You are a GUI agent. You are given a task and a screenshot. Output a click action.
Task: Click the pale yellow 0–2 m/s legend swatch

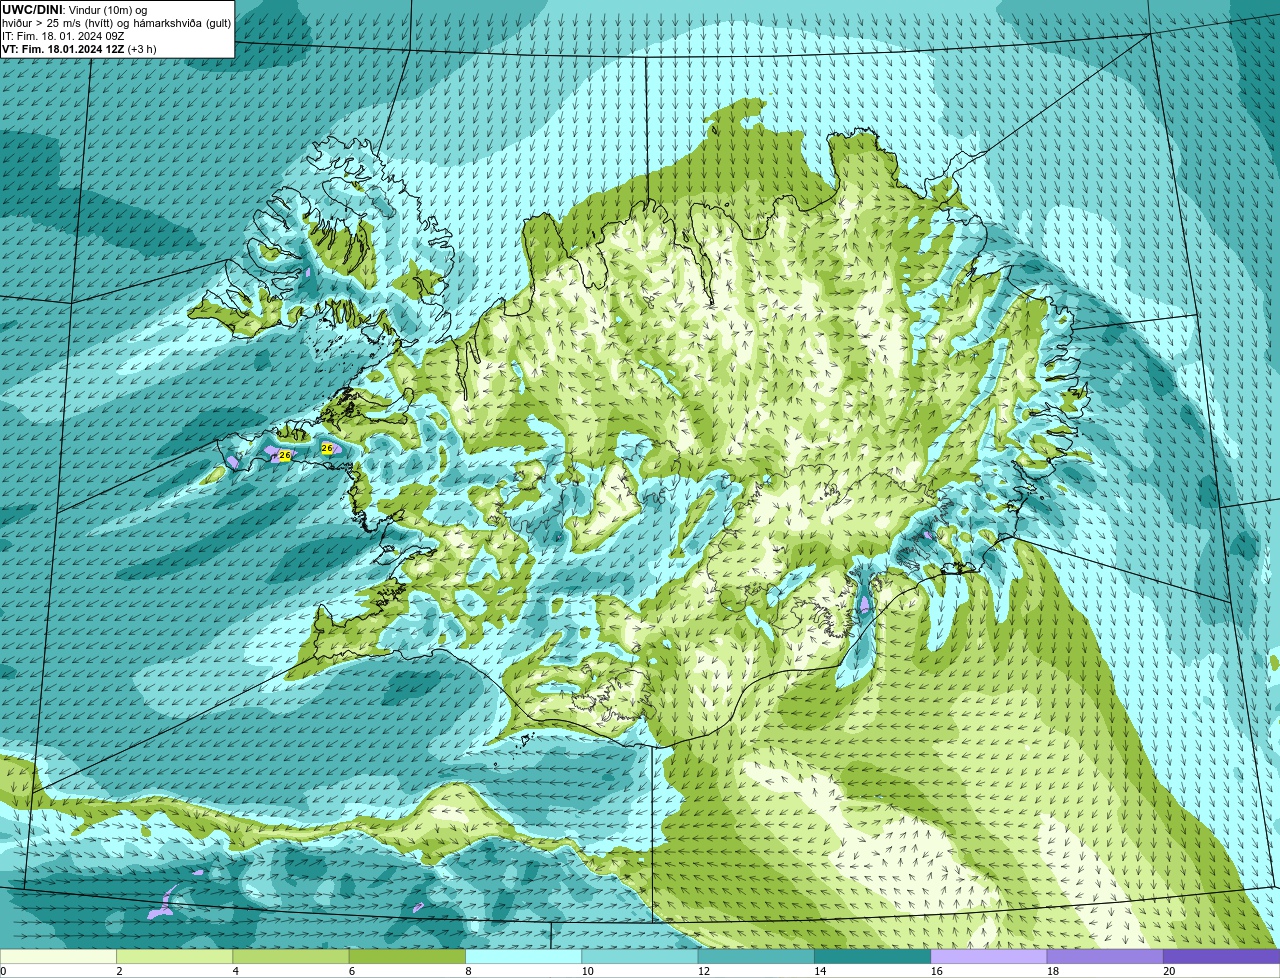tap(58, 957)
